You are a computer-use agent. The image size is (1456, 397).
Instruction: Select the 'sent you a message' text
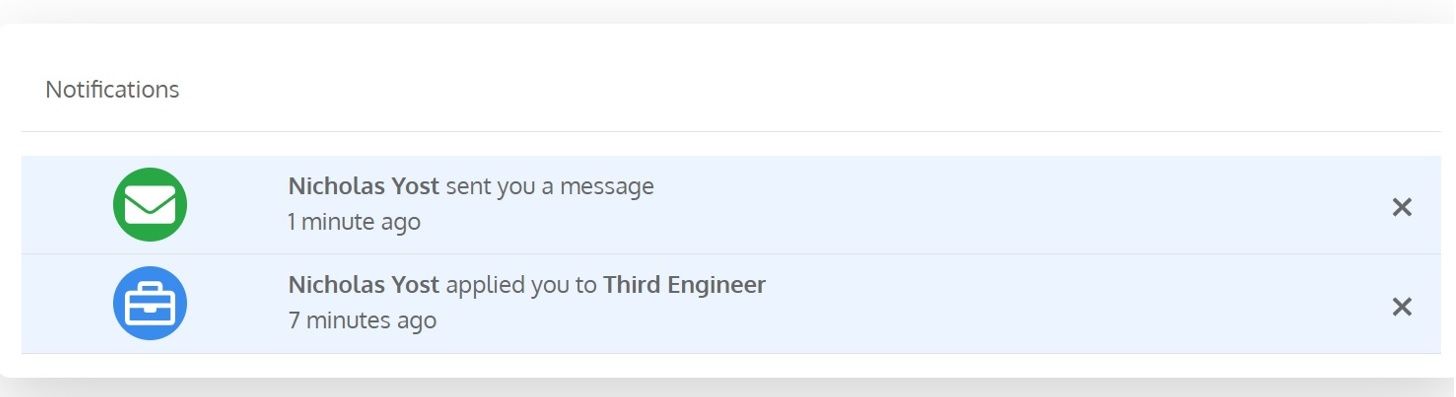click(x=550, y=186)
